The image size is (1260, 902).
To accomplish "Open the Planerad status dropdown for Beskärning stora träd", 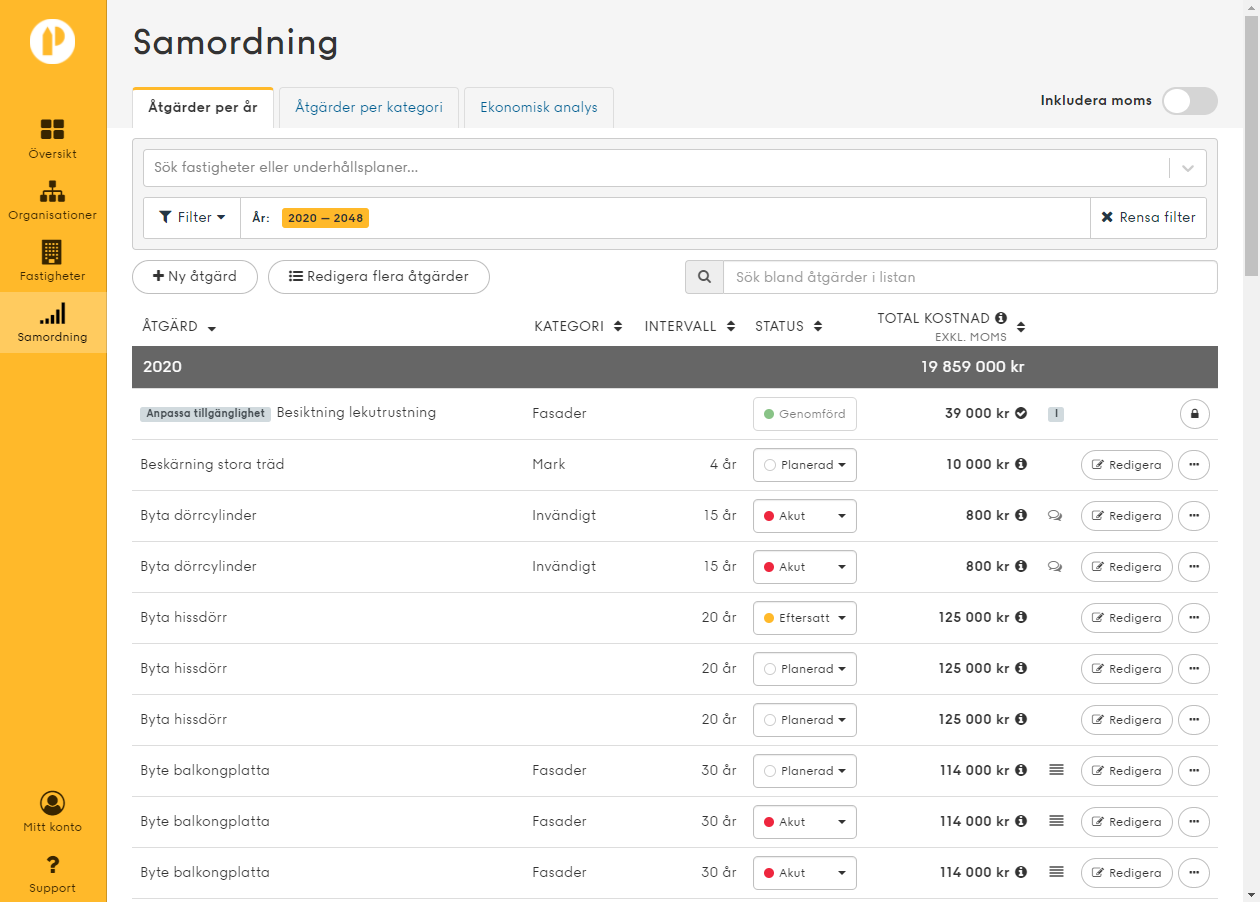I will click(x=805, y=465).
